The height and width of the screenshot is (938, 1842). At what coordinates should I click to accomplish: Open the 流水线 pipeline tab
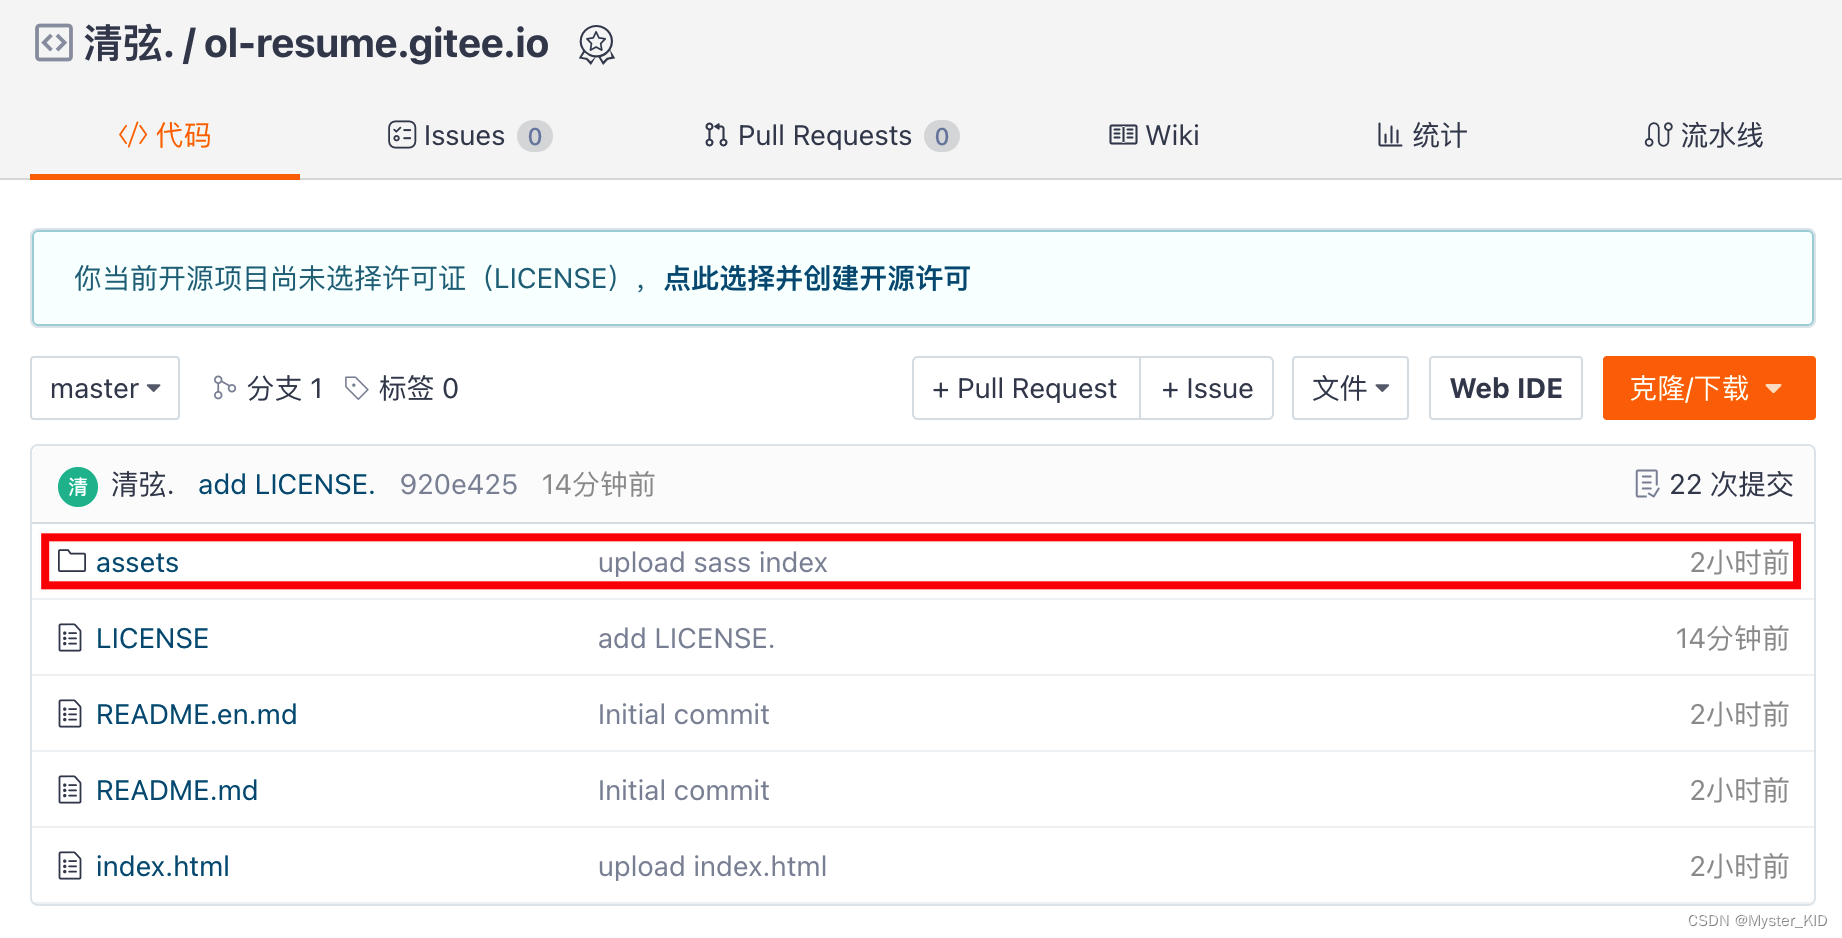pyautogui.click(x=1704, y=135)
